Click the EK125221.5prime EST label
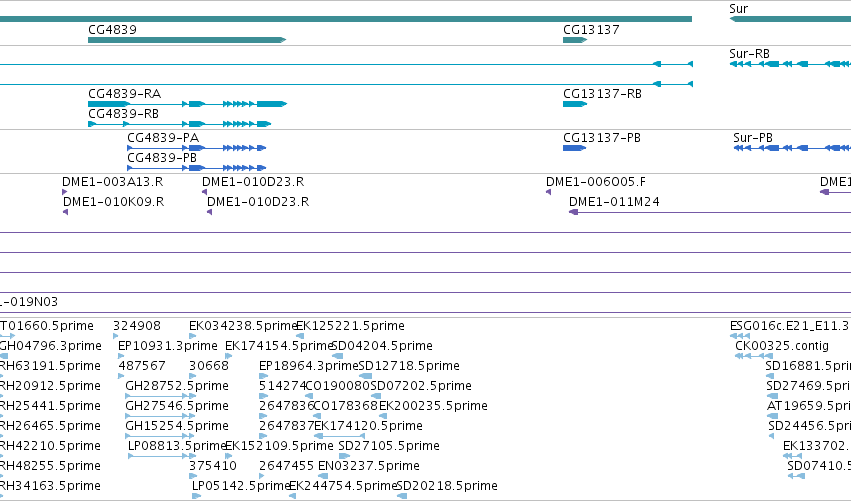Viewport: 851px width, 501px height. point(351,326)
